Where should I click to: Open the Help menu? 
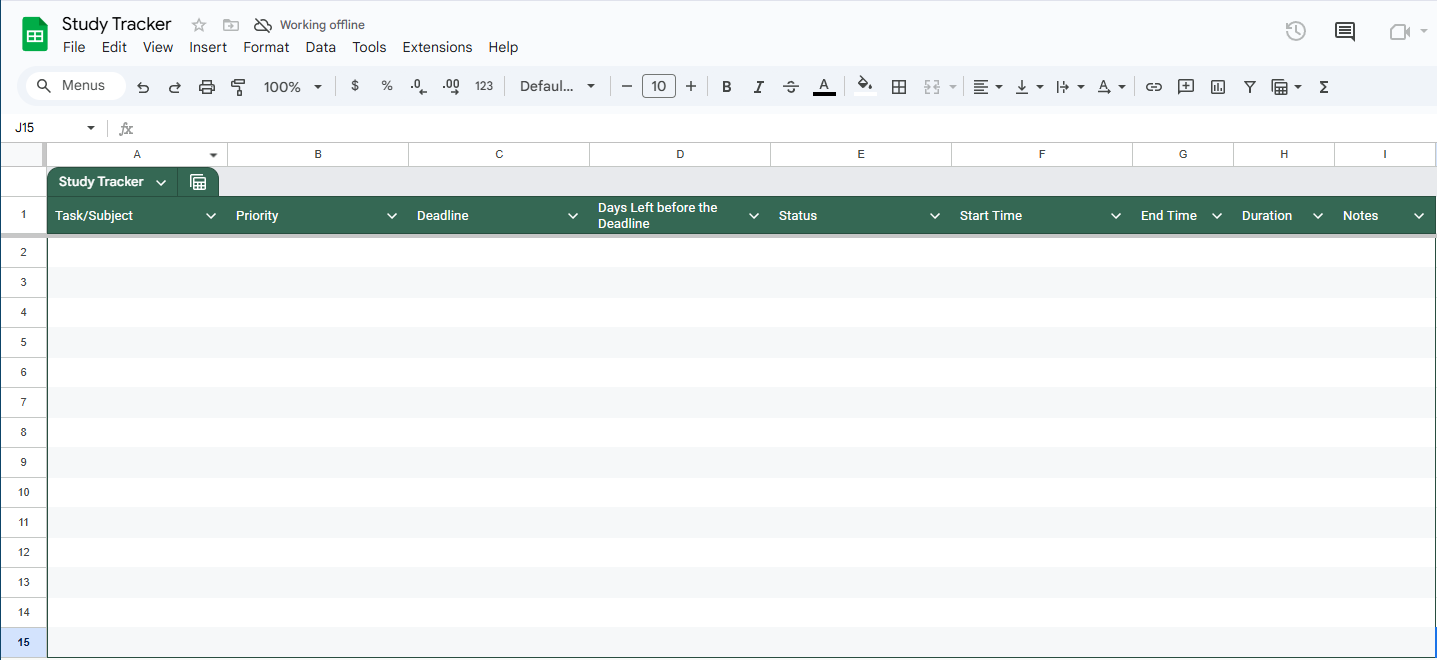coord(503,47)
